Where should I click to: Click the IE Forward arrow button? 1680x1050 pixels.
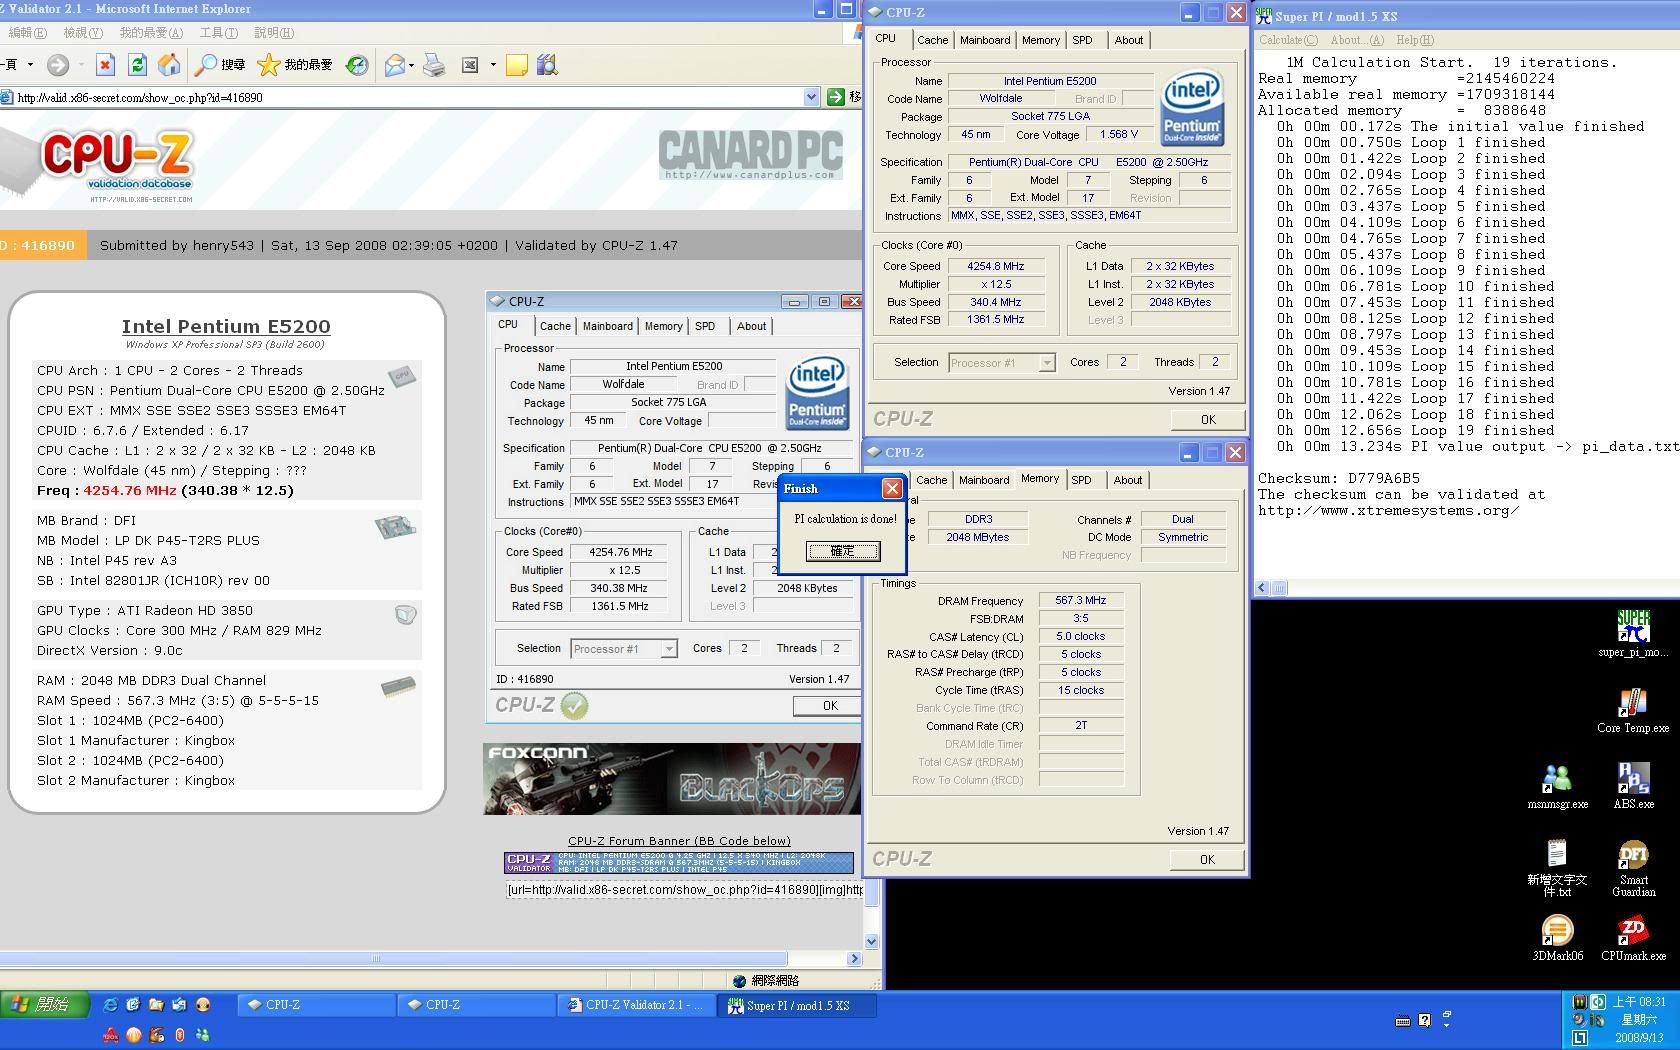(58, 65)
